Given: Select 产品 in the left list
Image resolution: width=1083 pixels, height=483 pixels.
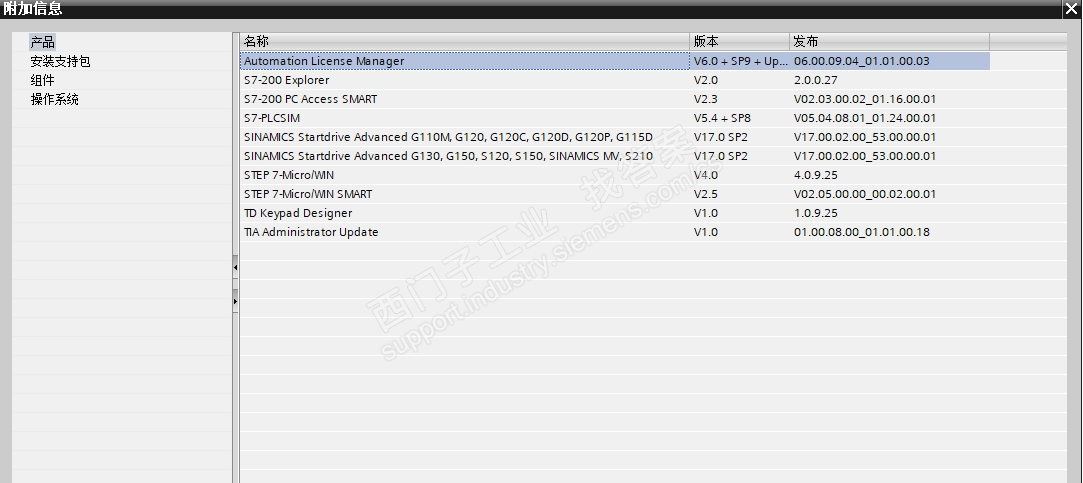Looking at the screenshot, I should (x=42, y=42).
